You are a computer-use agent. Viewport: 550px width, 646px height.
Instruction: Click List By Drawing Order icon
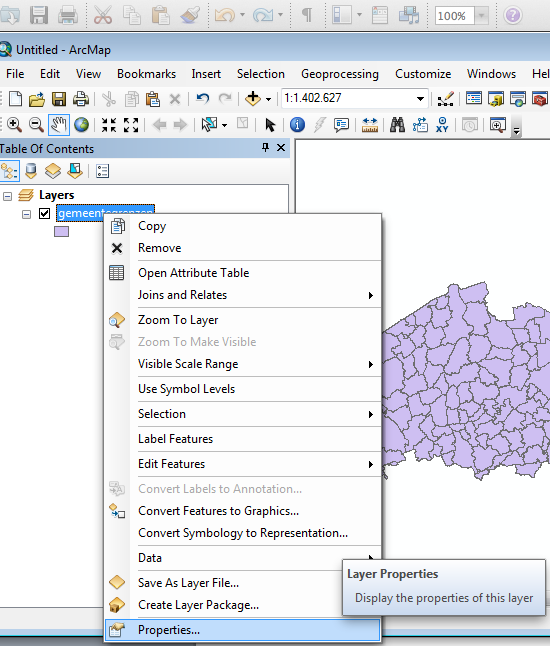(x=9, y=171)
